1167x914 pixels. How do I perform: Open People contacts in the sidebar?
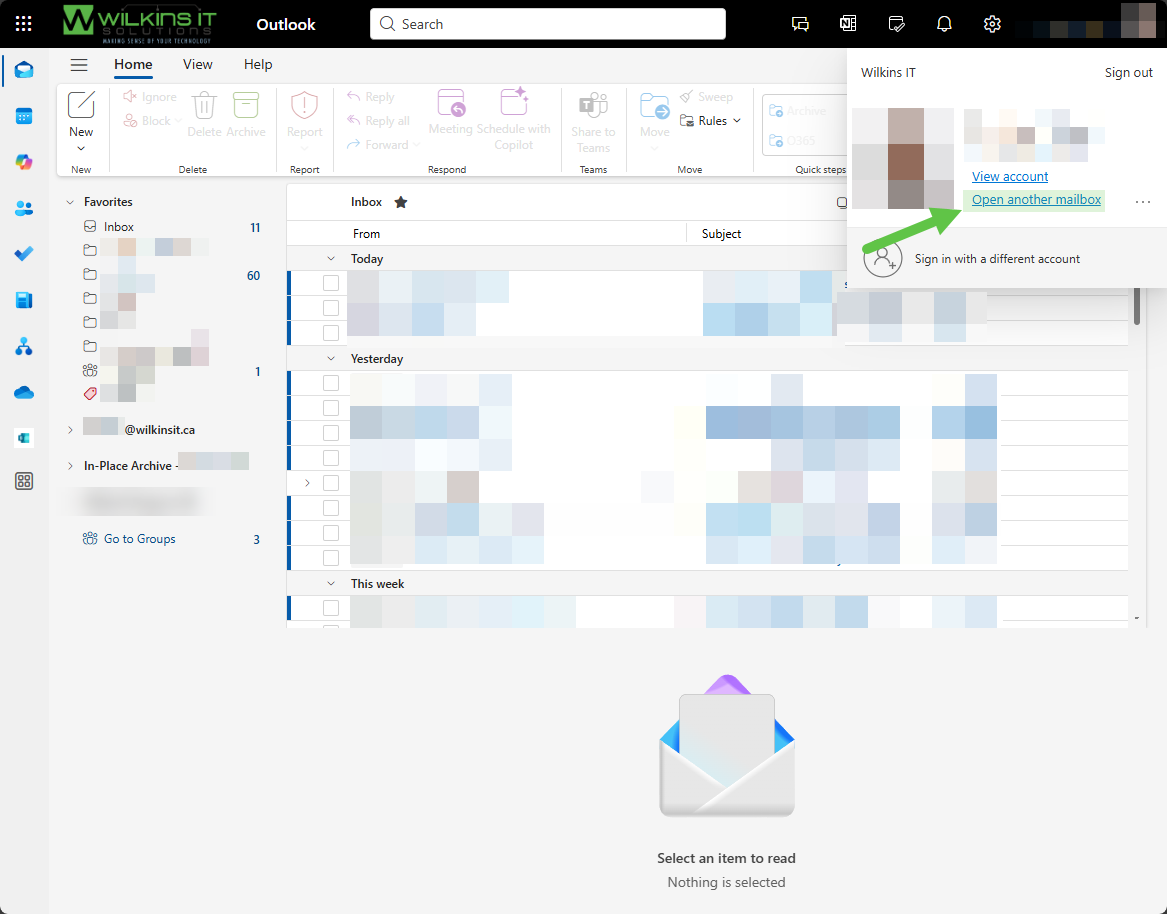tap(24, 208)
